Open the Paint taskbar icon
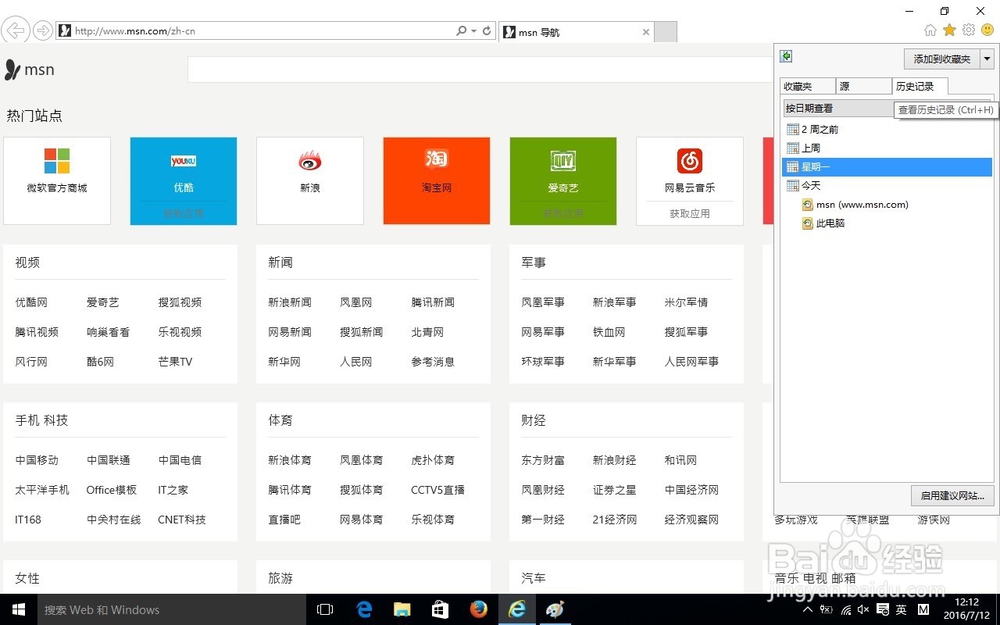Screen dimensions: 1000x625 click(x=555, y=610)
